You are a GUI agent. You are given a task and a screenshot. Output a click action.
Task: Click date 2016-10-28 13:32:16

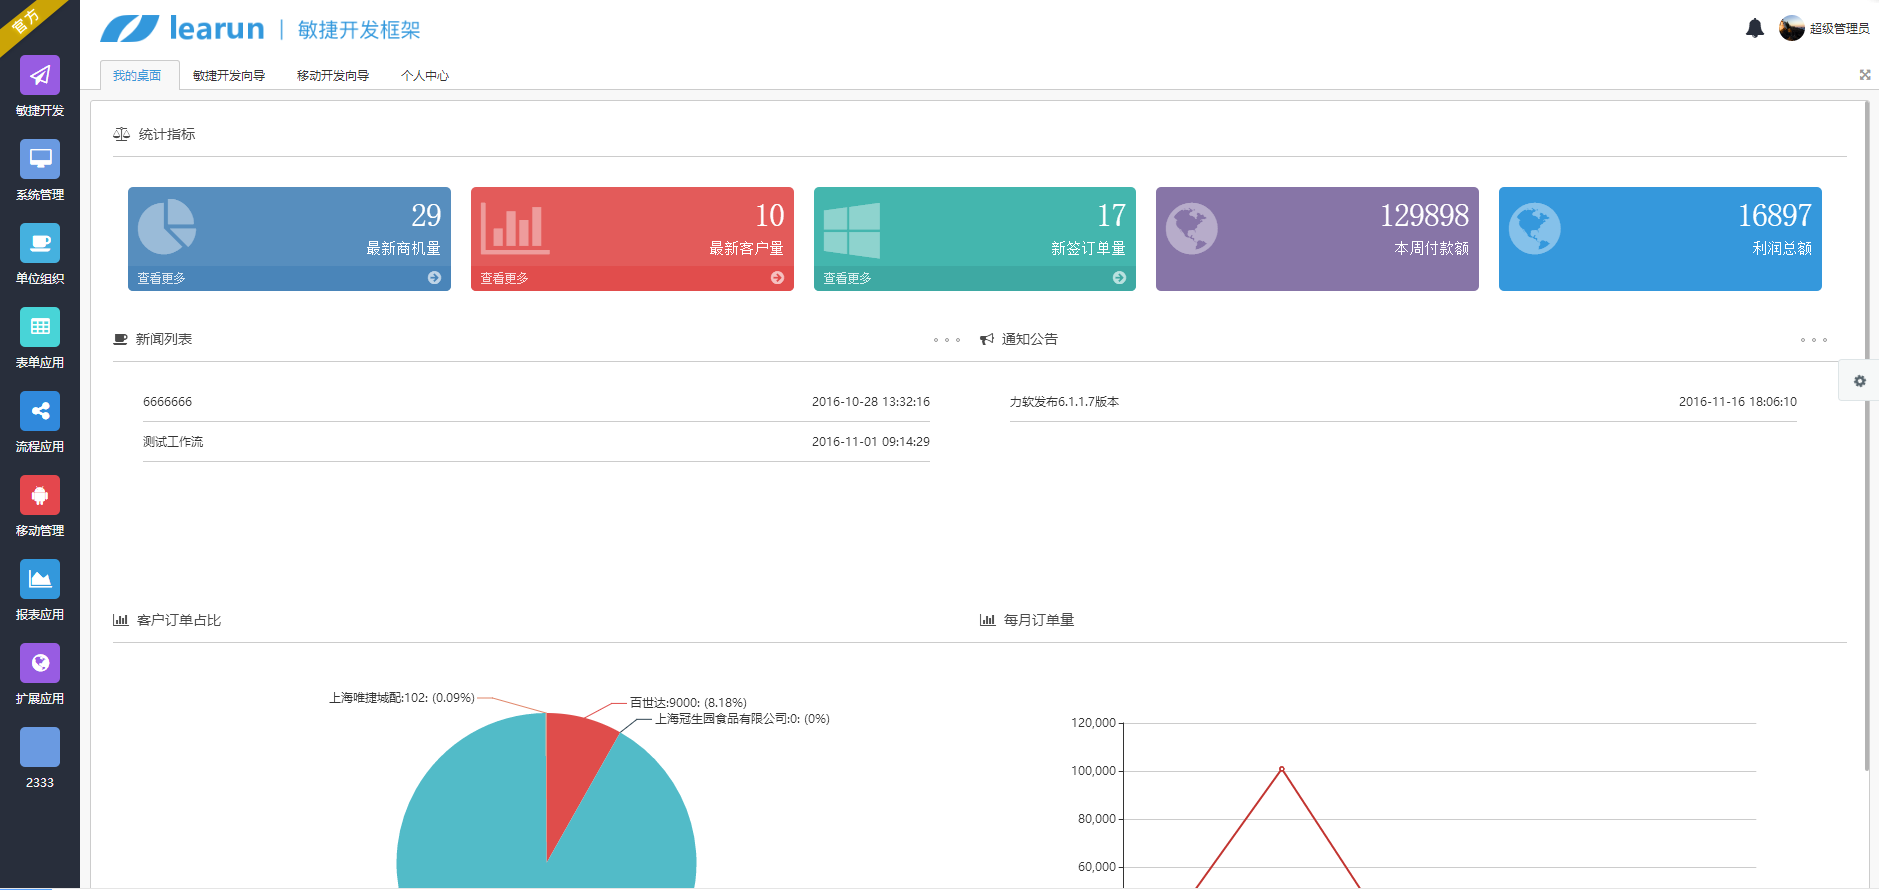click(870, 402)
